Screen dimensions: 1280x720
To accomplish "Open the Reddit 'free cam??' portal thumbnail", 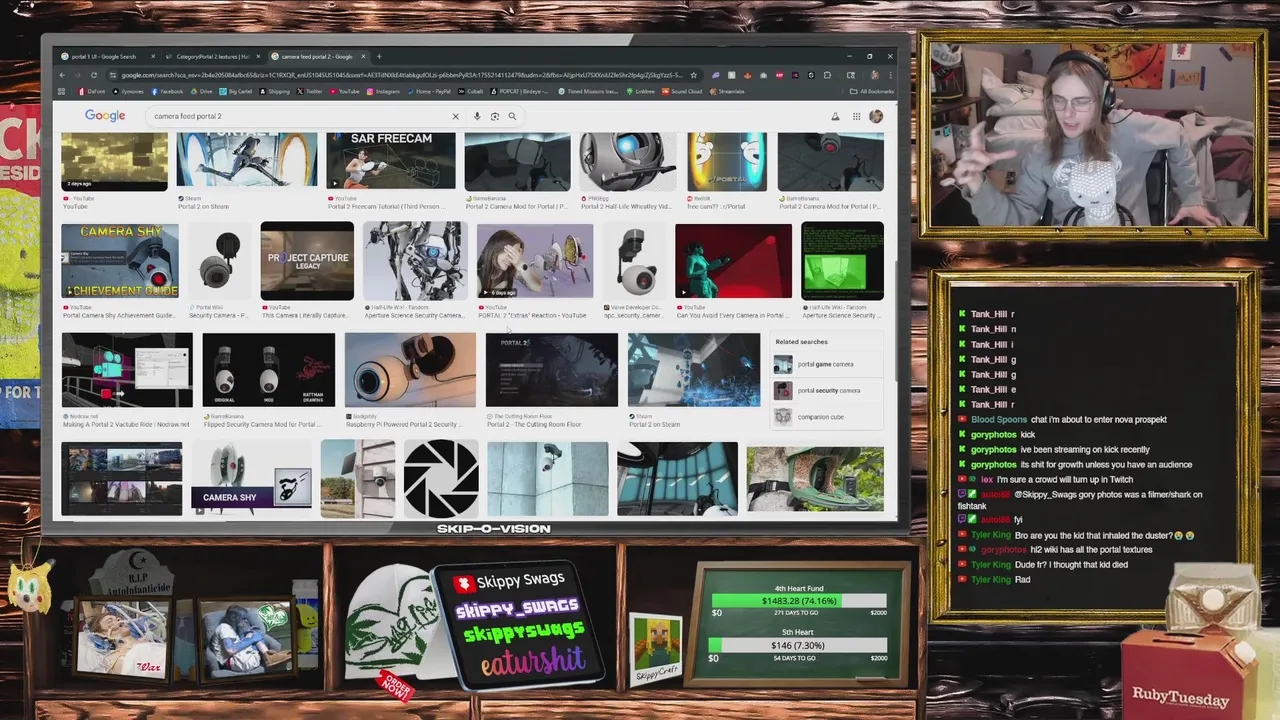I will pyautogui.click(x=727, y=161).
